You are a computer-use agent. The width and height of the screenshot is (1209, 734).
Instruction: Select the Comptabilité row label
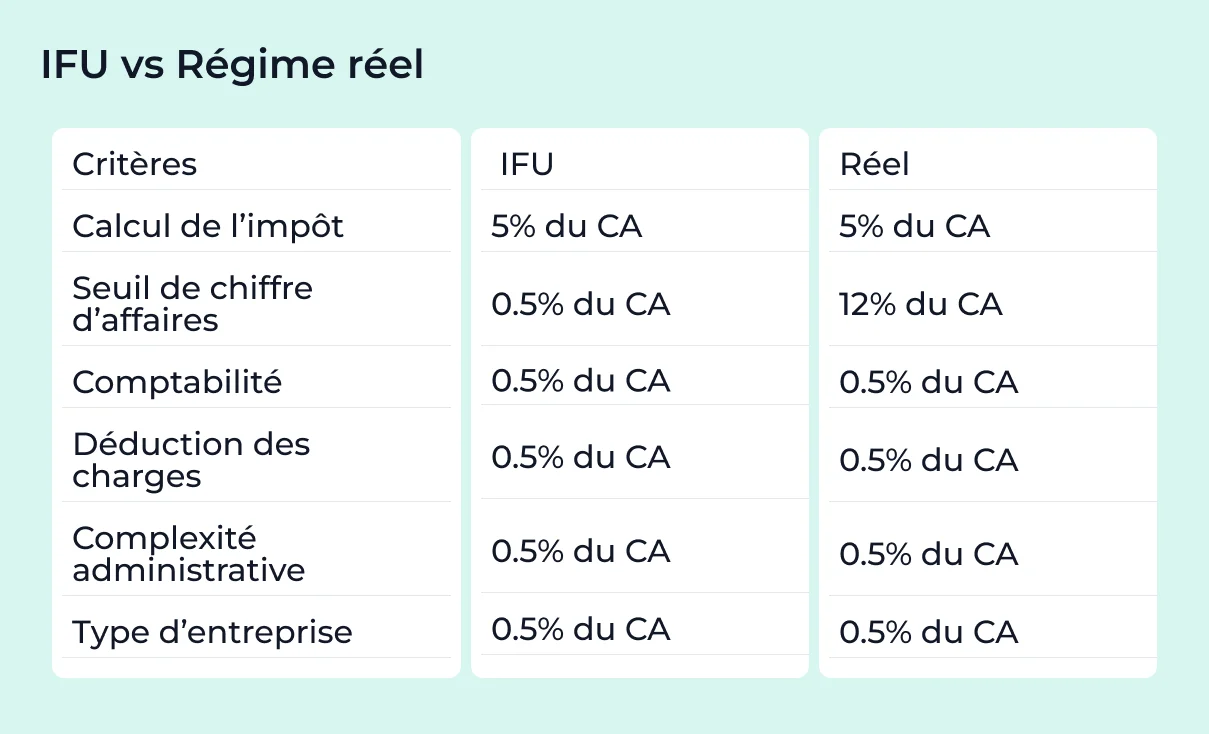point(177,382)
